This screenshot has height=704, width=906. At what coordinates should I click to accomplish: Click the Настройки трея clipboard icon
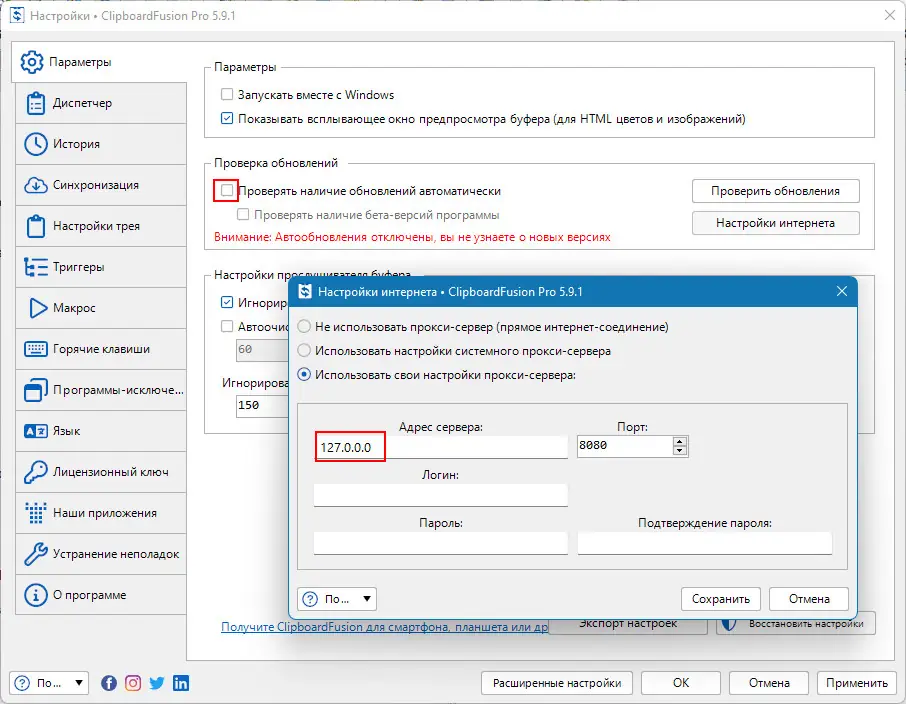click(x=36, y=226)
